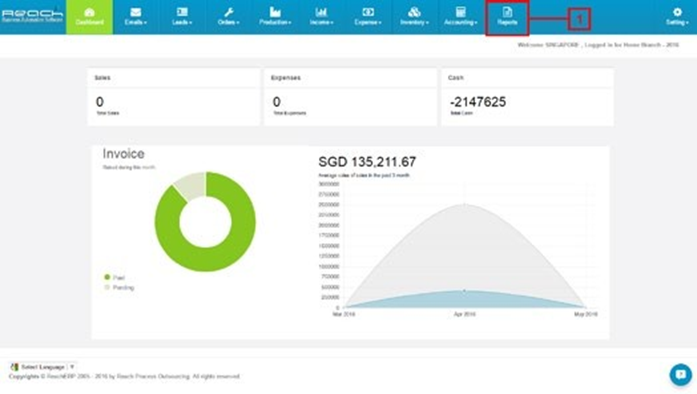The width and height of the screenshot is (697, 394).
Task: Toggle the Paid legend item
Action: 114,277
